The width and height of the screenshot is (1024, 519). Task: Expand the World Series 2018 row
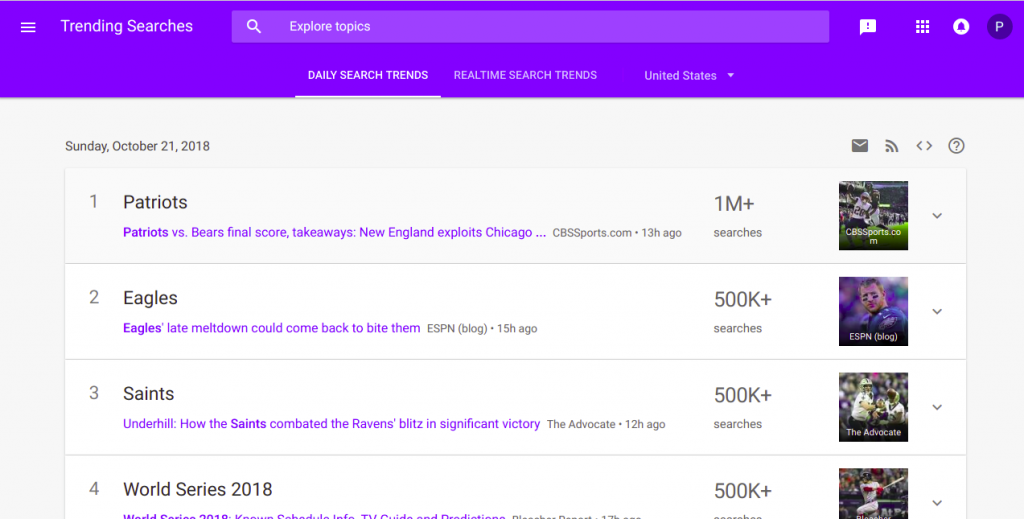pos(937,503)
